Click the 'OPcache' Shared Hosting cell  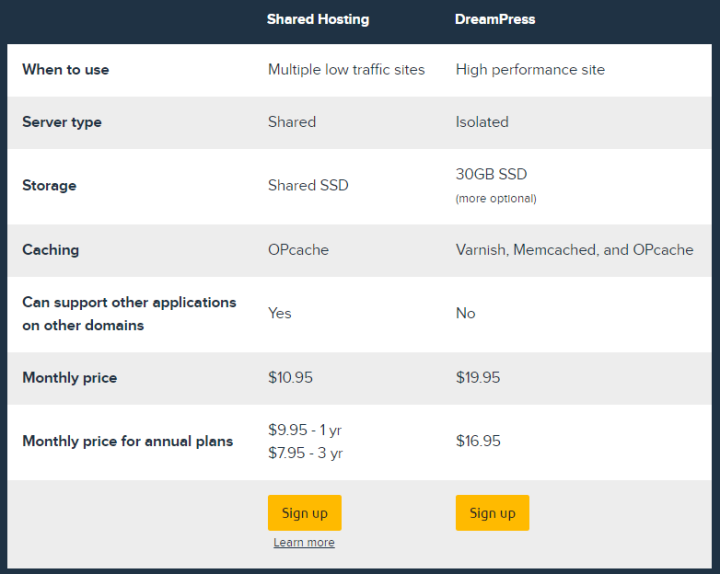(x=298, y=250)
